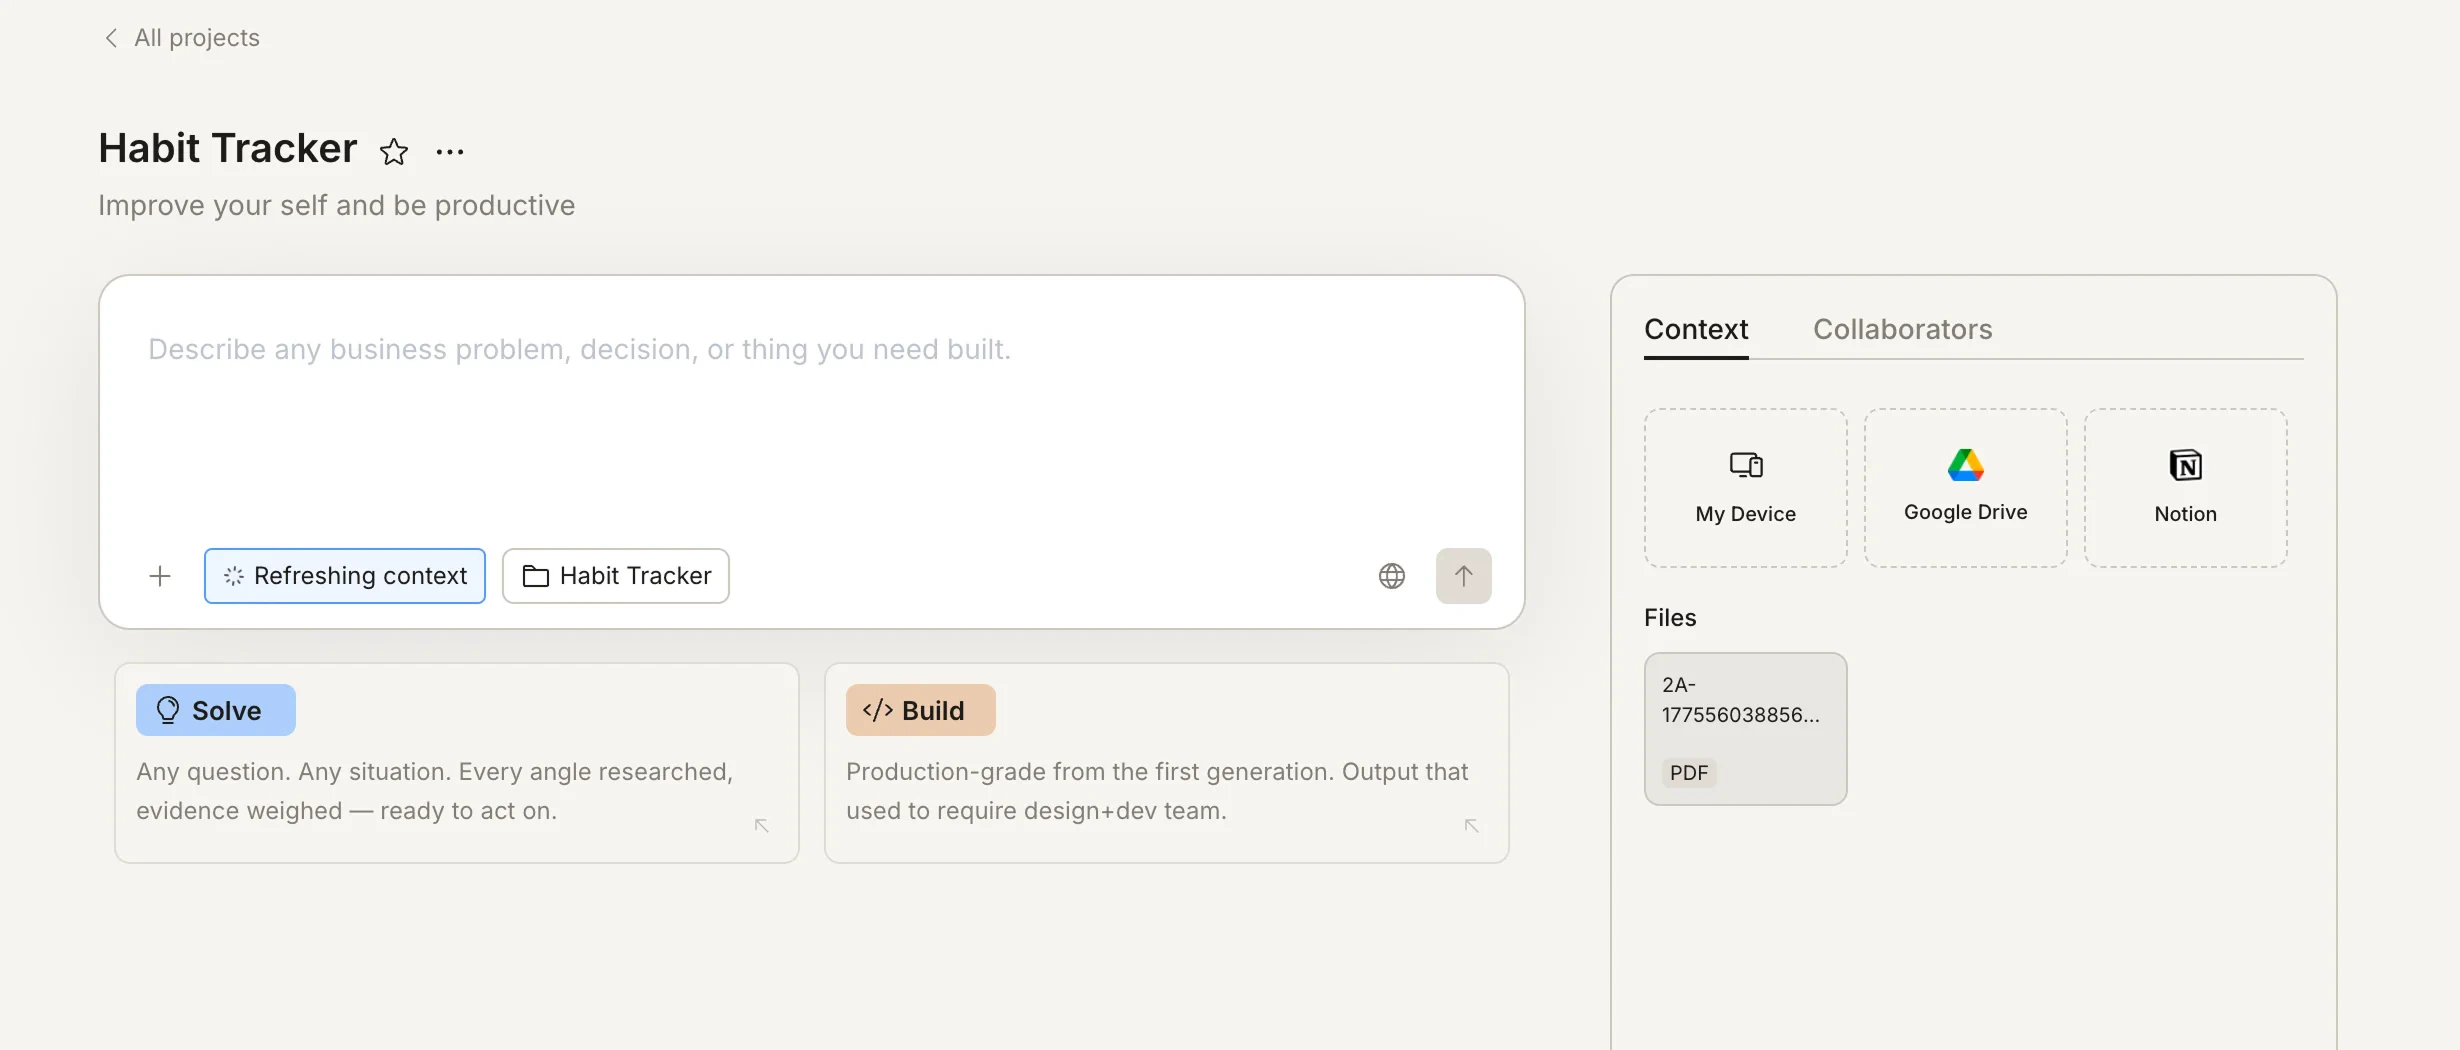Toggle off the Refreshing context chip
Screen dimensions: 2460x1050
(344, 576)
